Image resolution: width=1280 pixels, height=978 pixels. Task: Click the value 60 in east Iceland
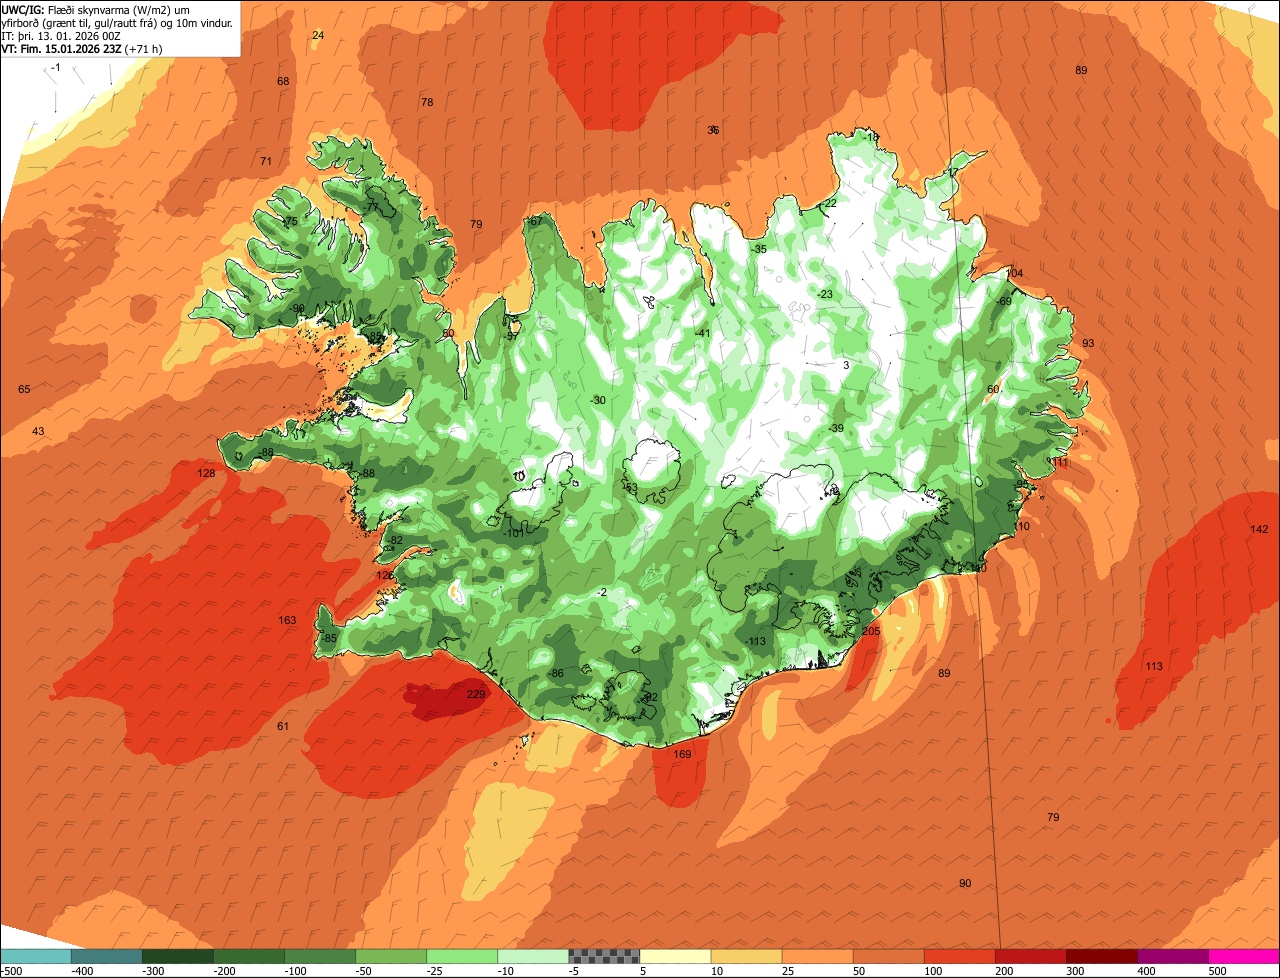click(x=993, y=389)
